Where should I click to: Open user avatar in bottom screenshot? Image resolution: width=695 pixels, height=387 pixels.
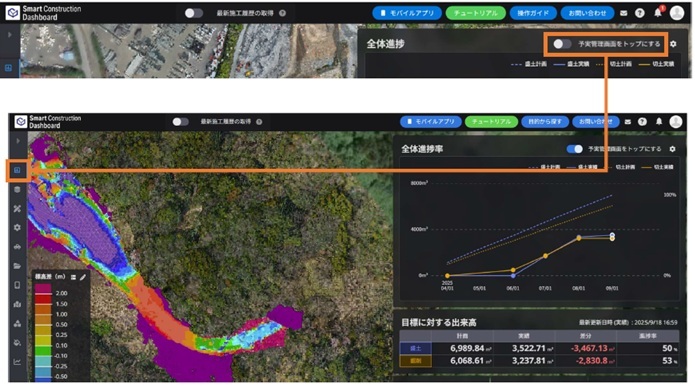(x=676, y=121)
